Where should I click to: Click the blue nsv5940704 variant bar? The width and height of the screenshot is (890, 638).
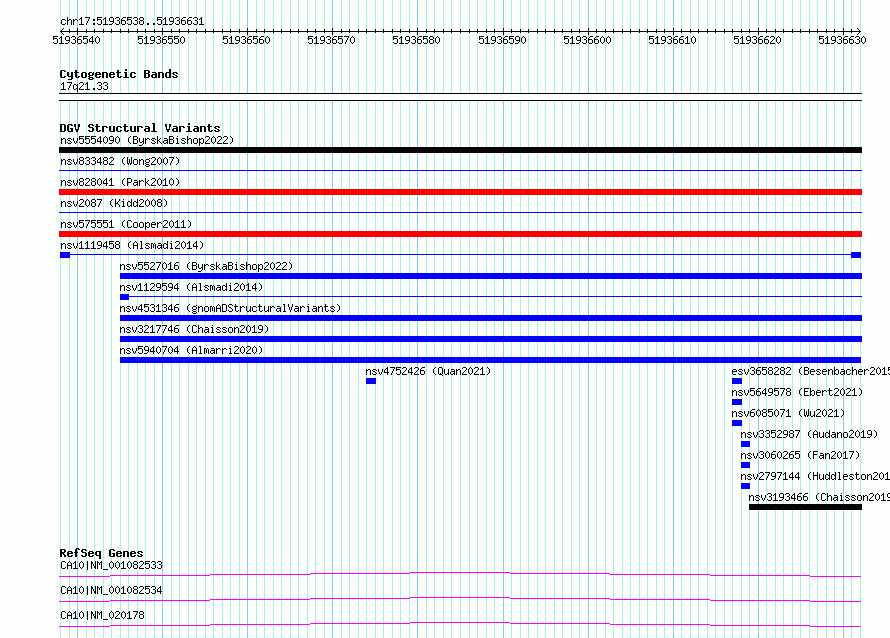pos(490,360)
